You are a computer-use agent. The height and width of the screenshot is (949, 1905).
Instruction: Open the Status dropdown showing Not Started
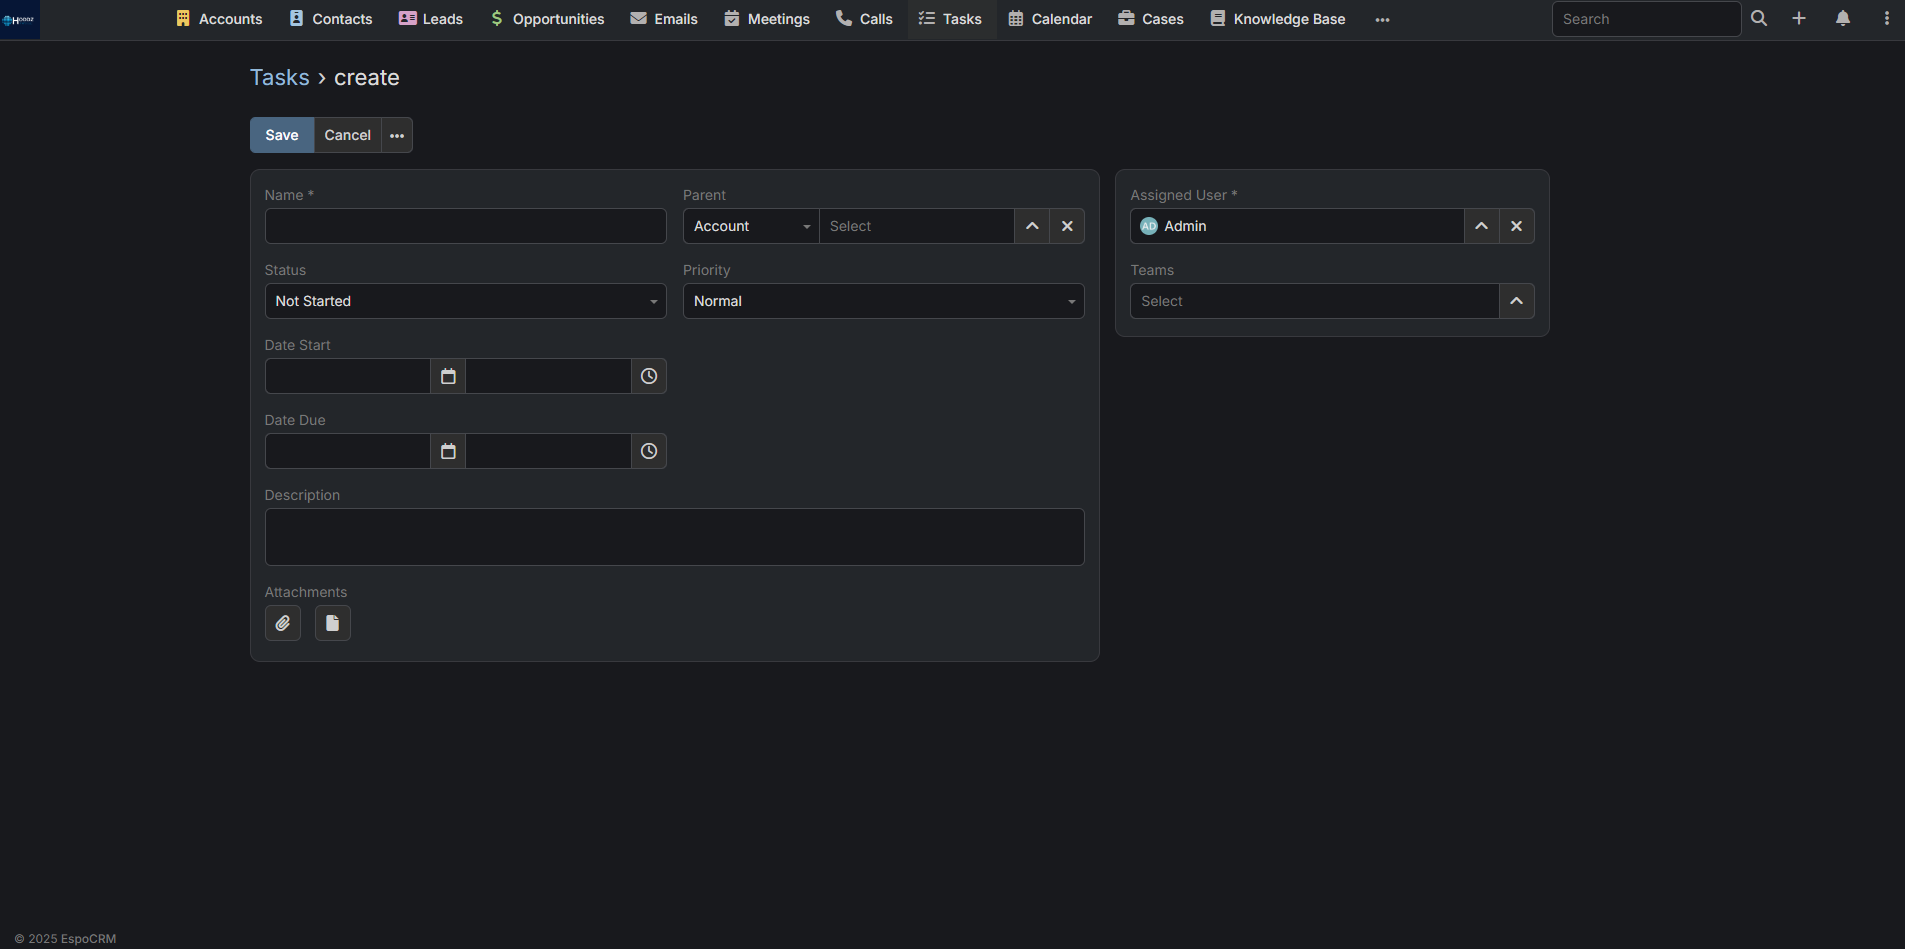tap(465, 301)
